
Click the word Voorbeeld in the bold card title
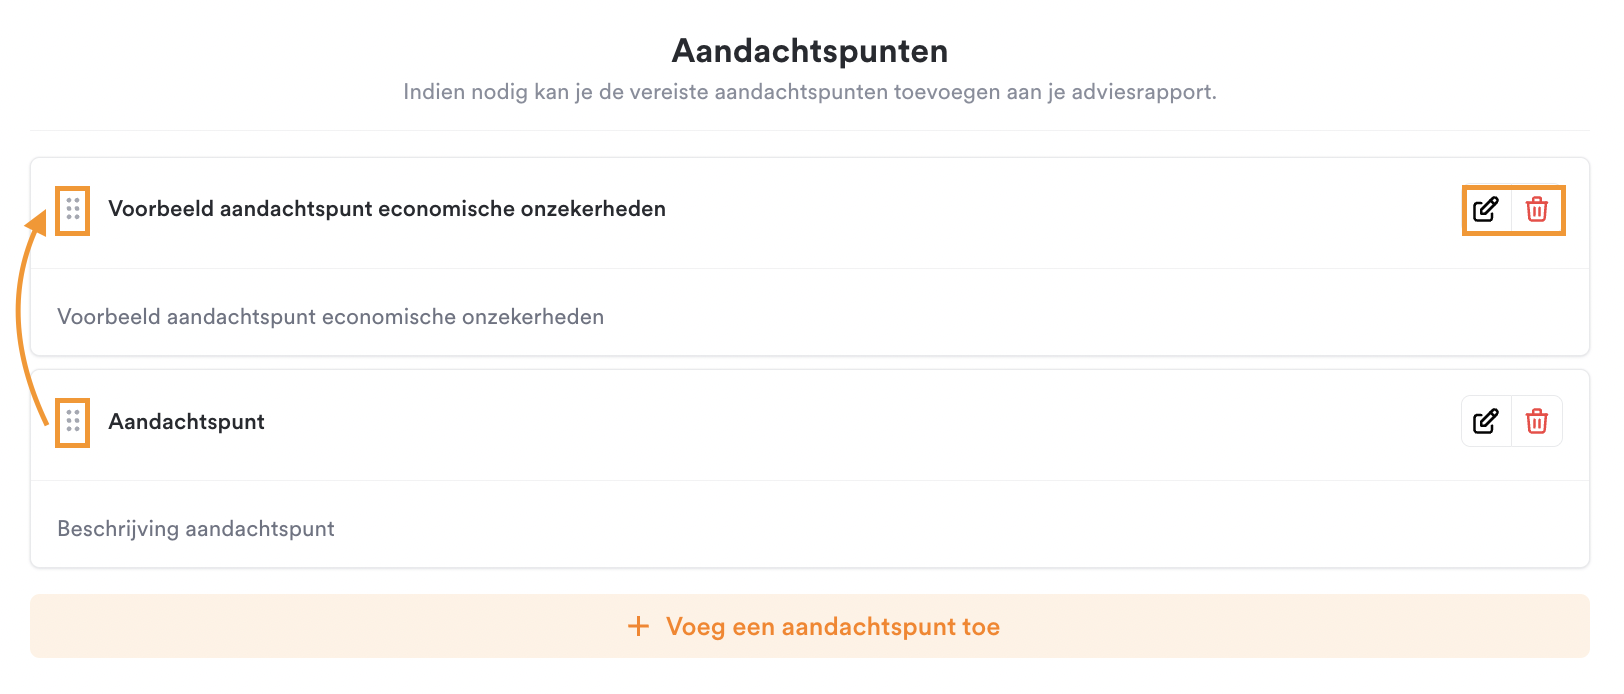pos(160,209)
